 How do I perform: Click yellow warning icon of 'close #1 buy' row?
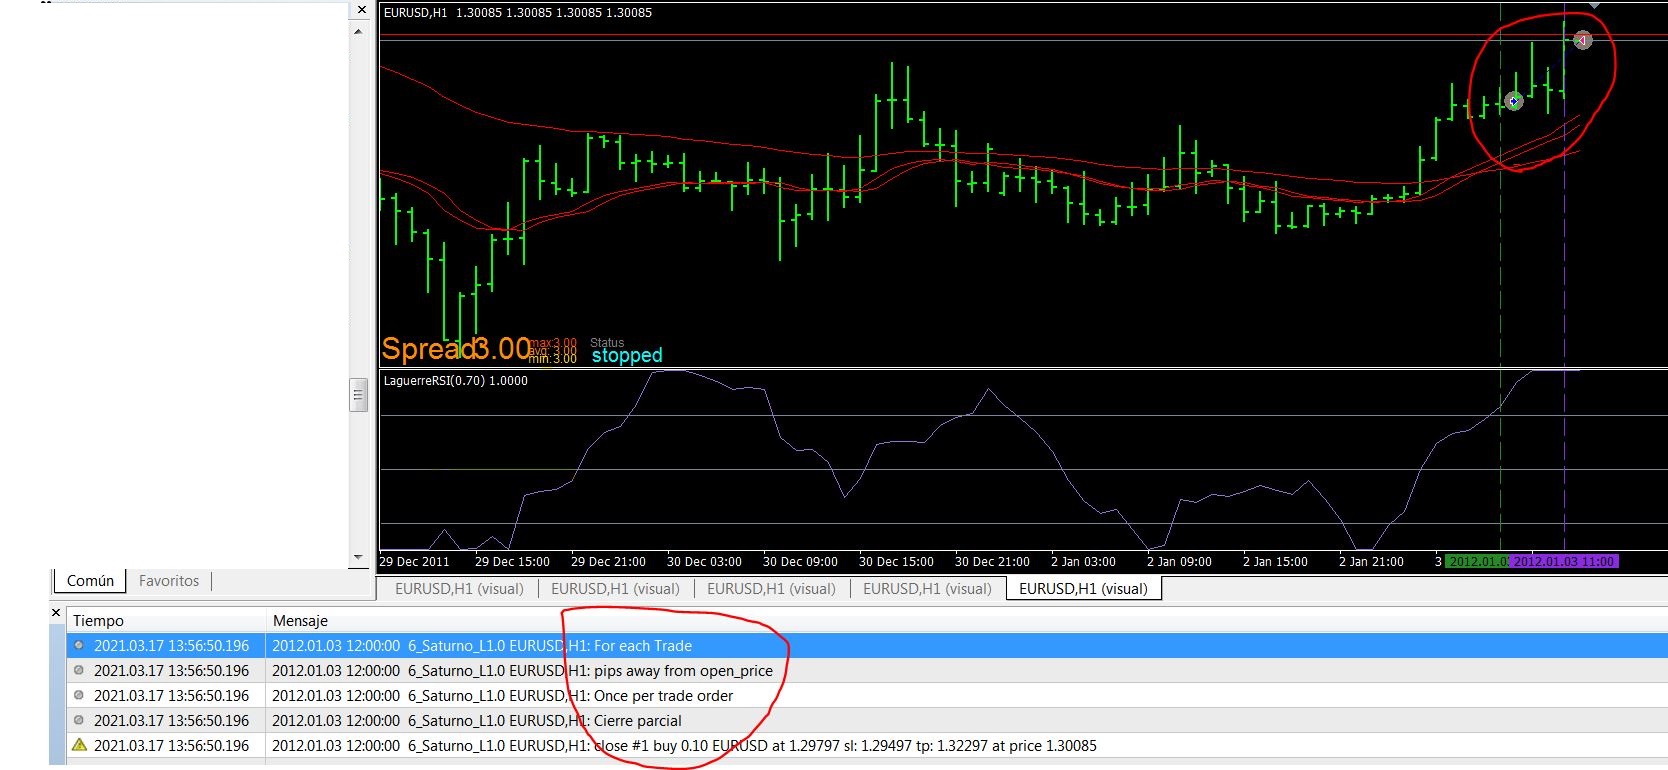click(x=79, y=745)
